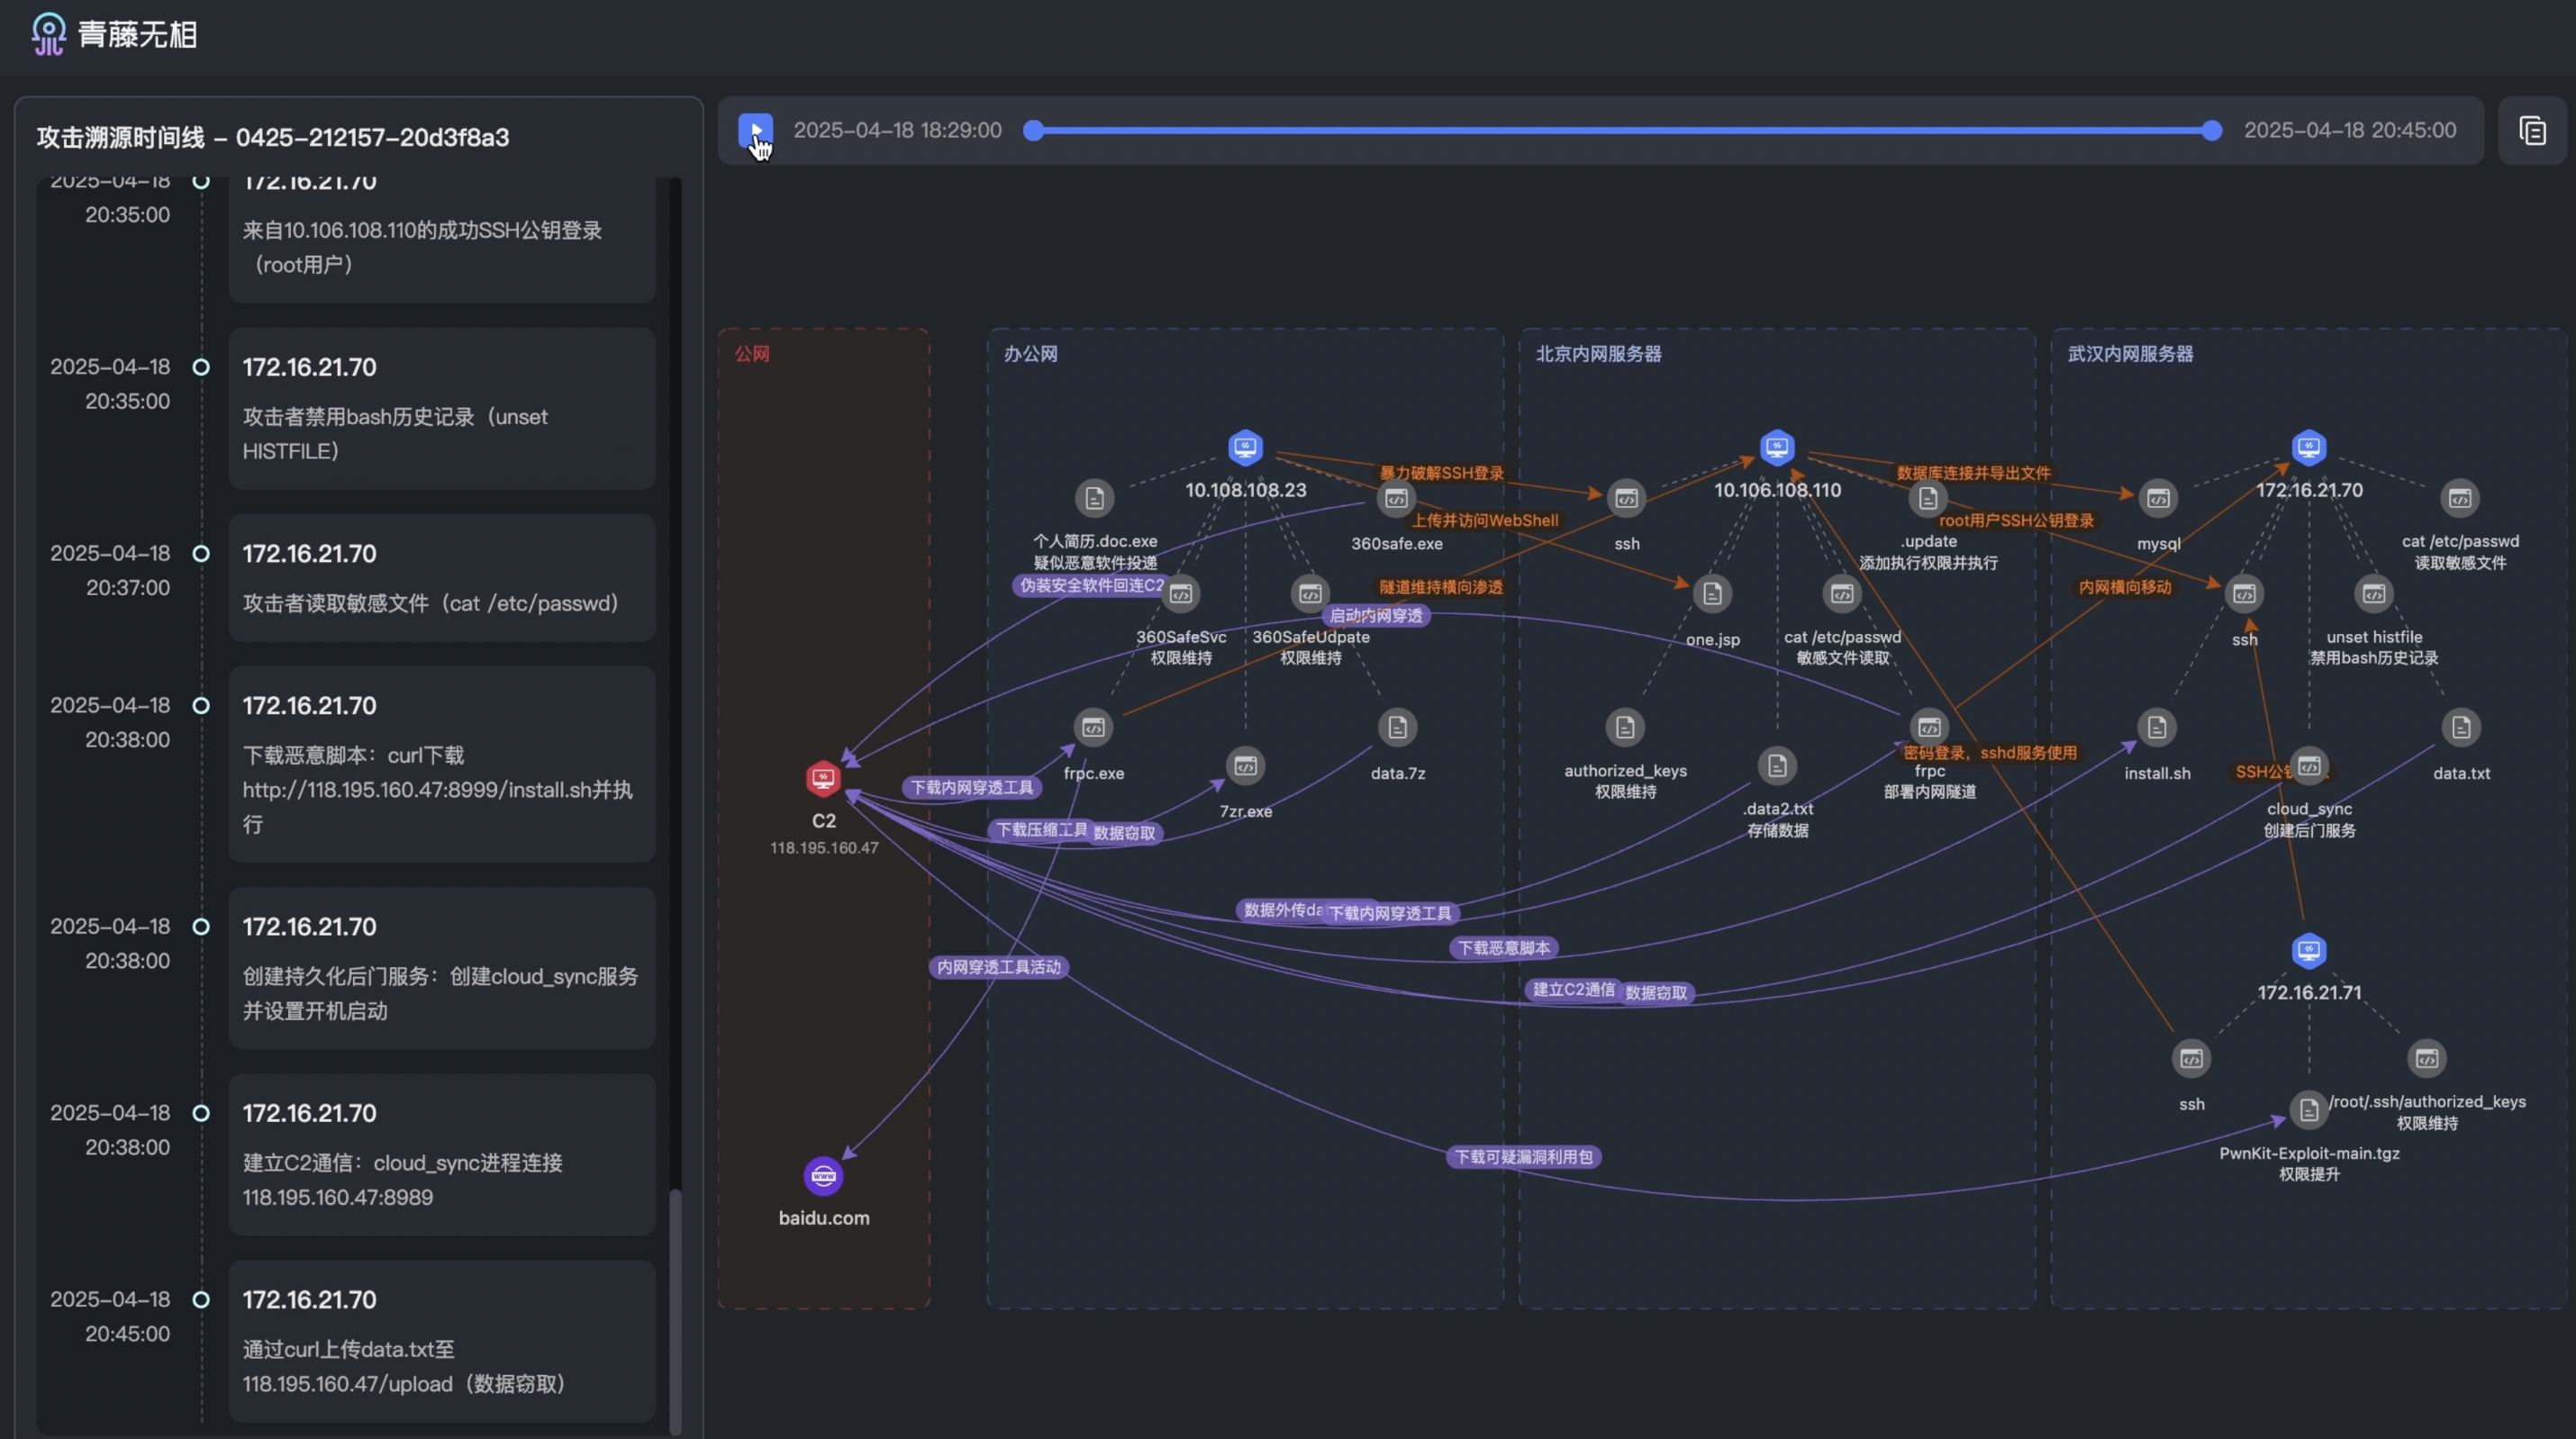Click the .update file node
Image resolution: width=2576 pixels, height=1439 pixels.
1928,497
